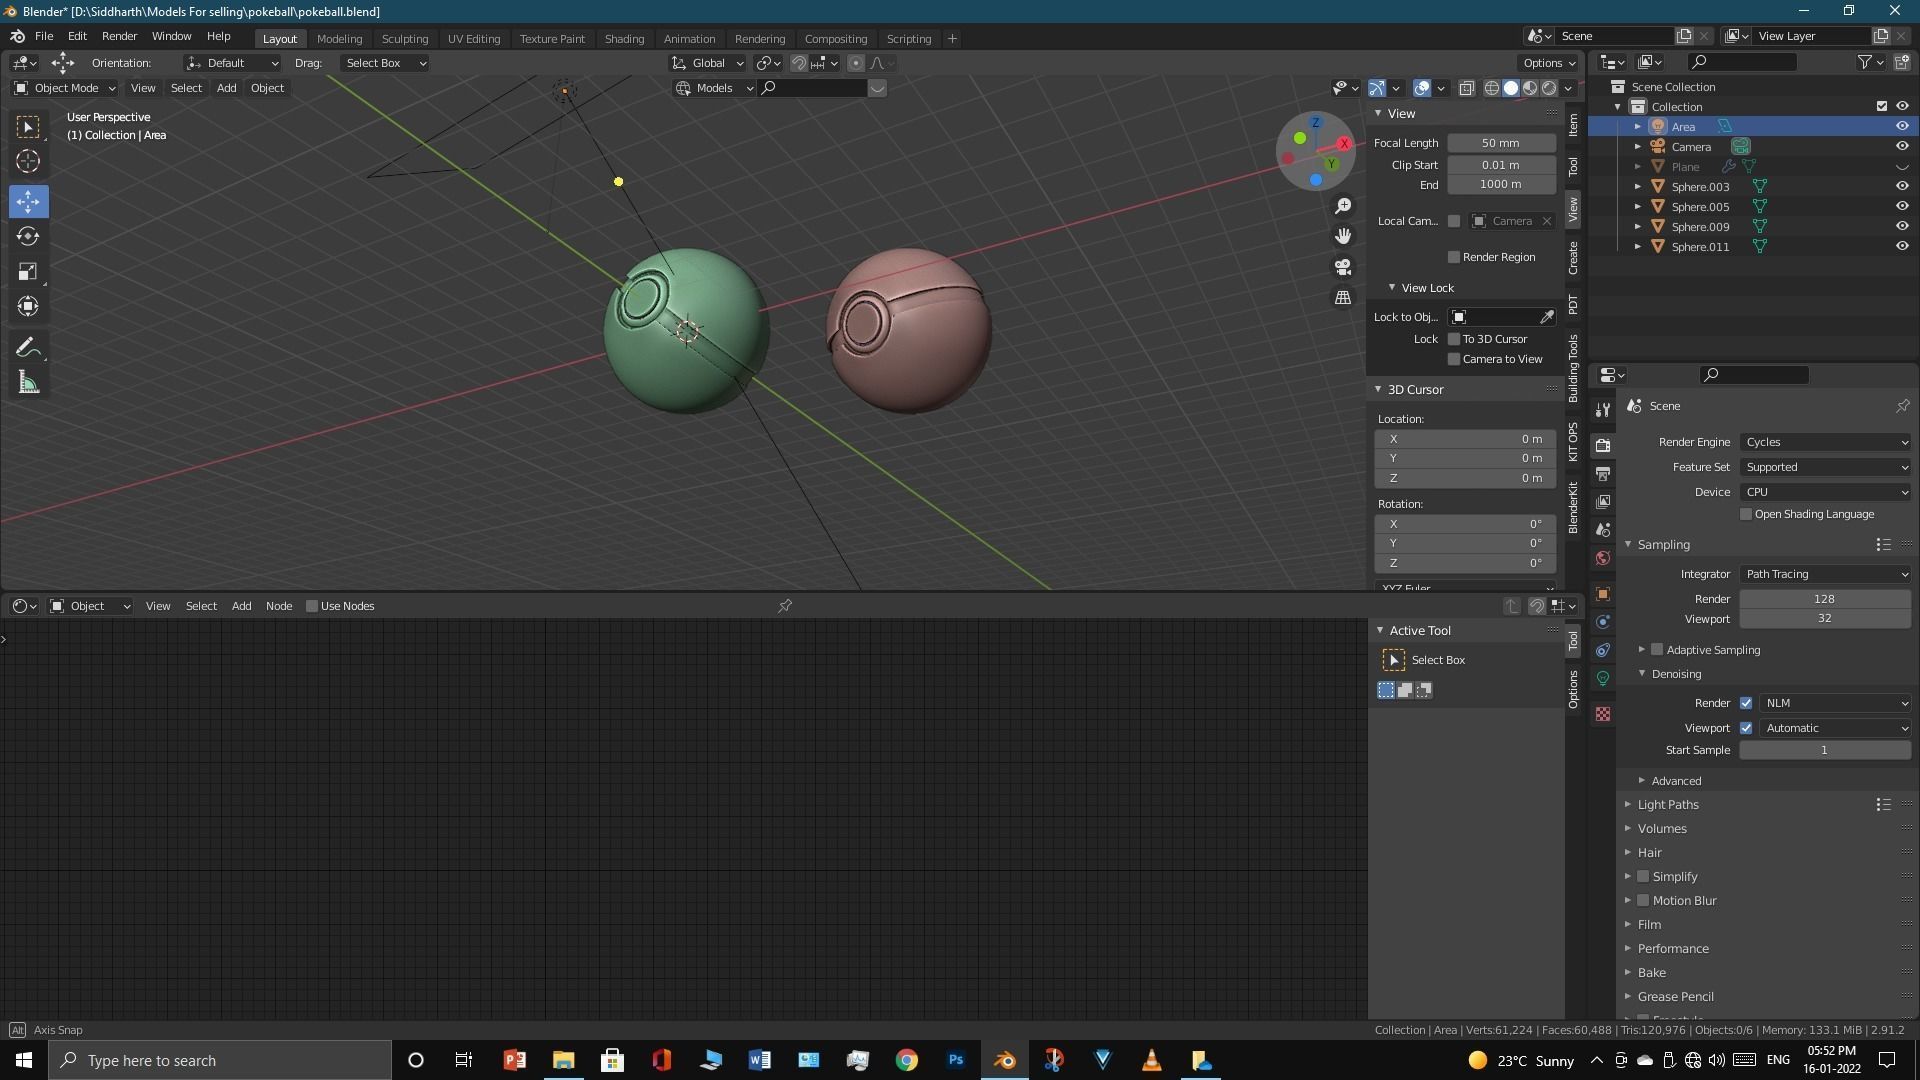
Task: Click the eyedropper for Lock to Object
Action: [1547, 317]
